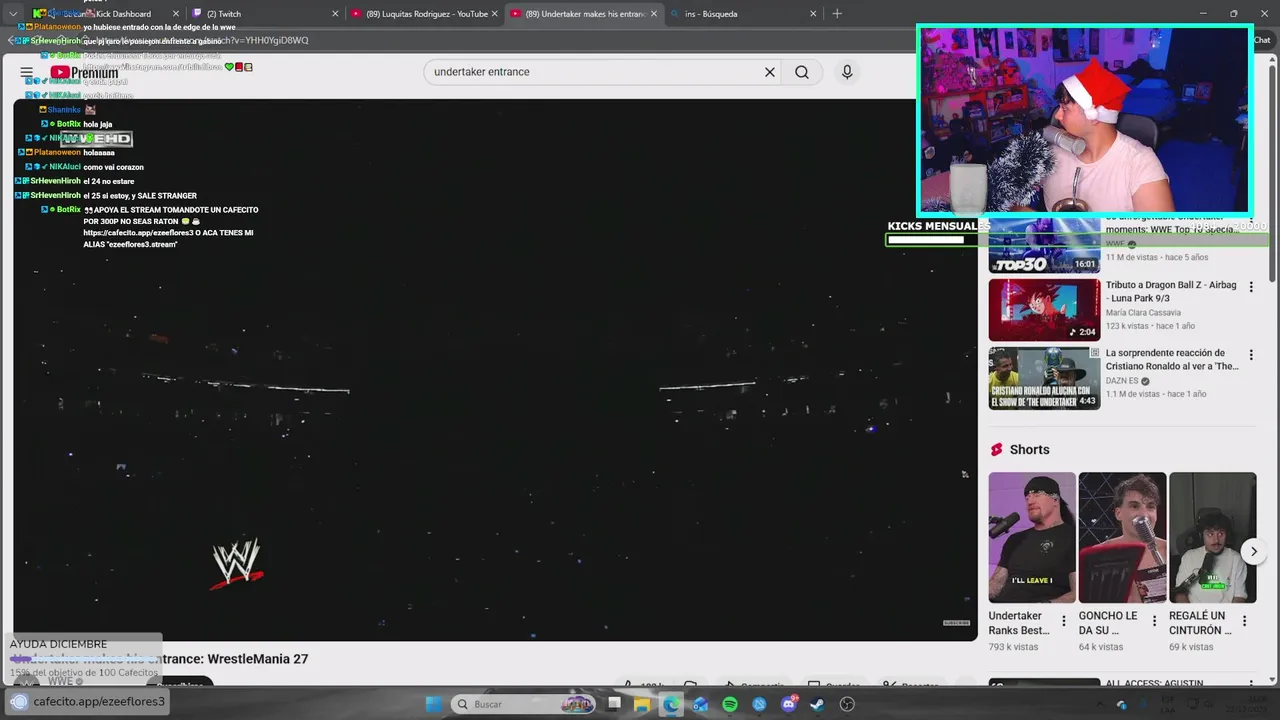This screenshot has height=720, width=1280.
Task: Open the Windows Start menu
Action: coord(434,704)
